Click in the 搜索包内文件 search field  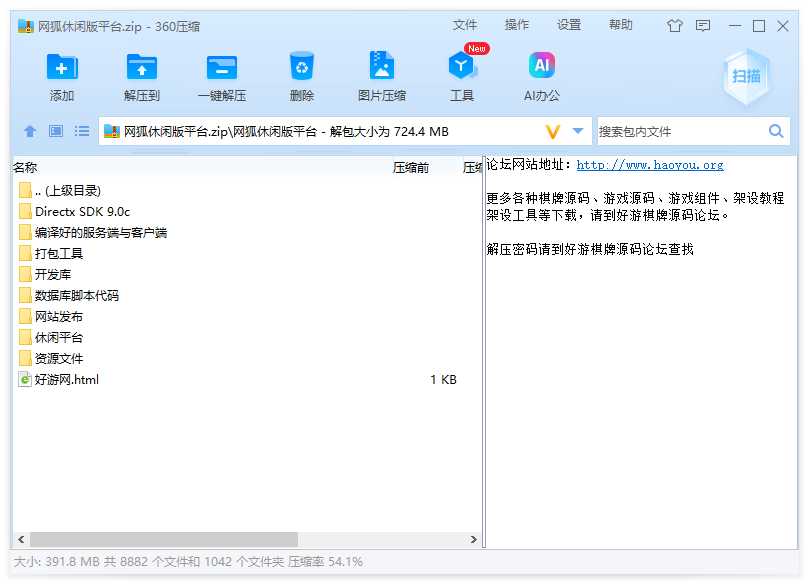(681, 132)
